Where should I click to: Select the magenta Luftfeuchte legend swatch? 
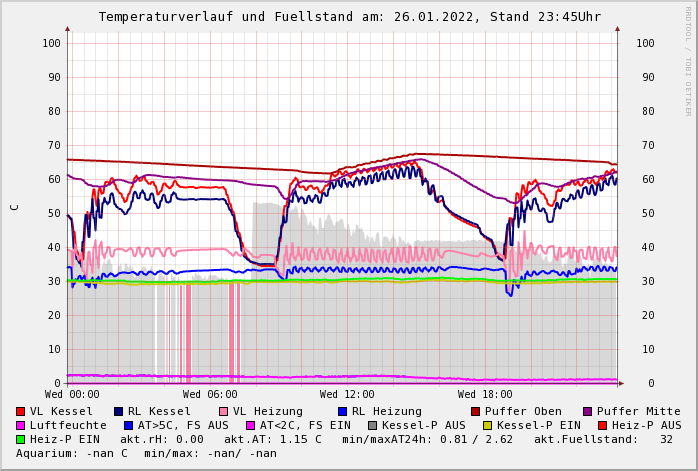tap(21, 425)
